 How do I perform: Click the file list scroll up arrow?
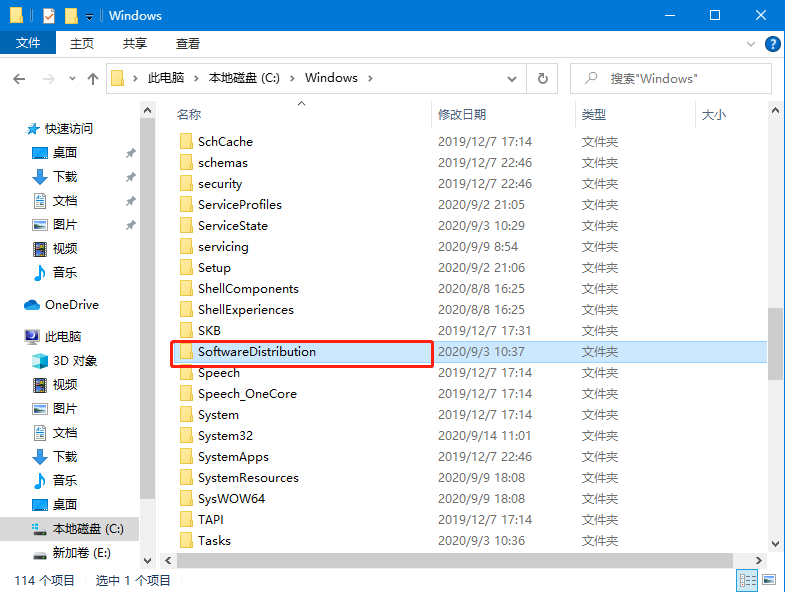775,110
